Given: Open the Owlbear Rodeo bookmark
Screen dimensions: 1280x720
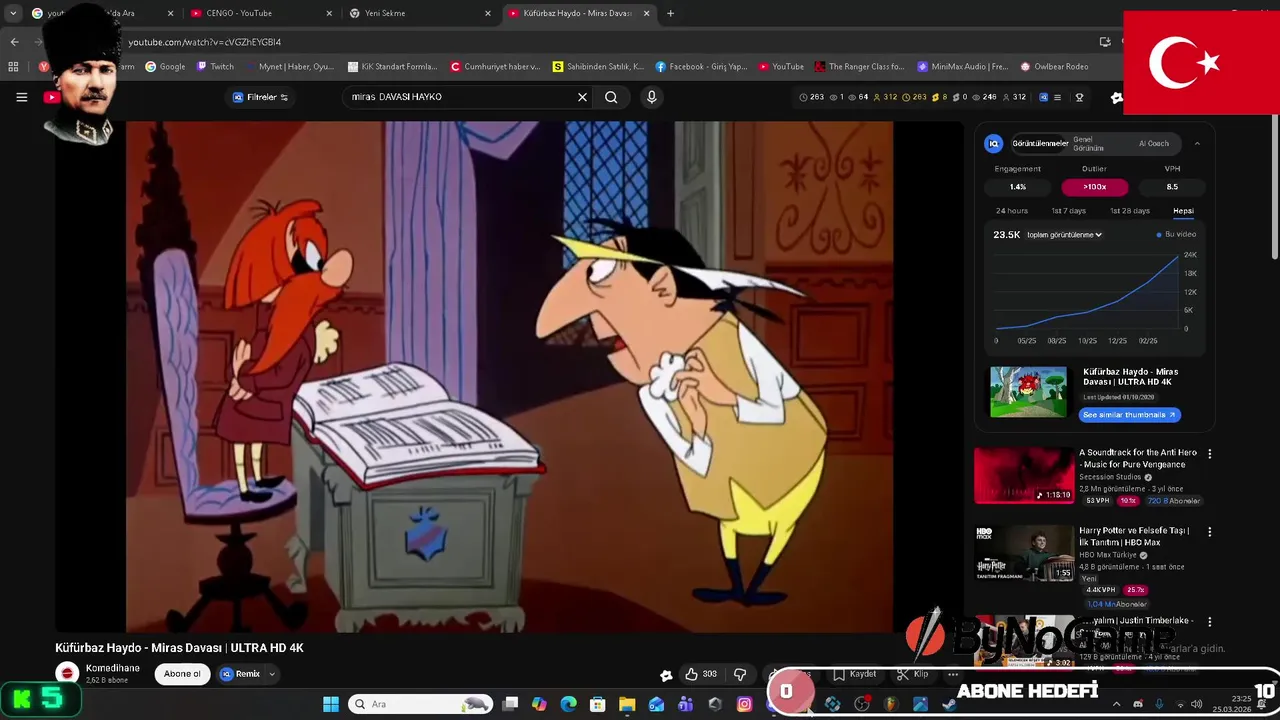Looking at the screenshot, I should pyautogui.click(x=1054, y=67).
